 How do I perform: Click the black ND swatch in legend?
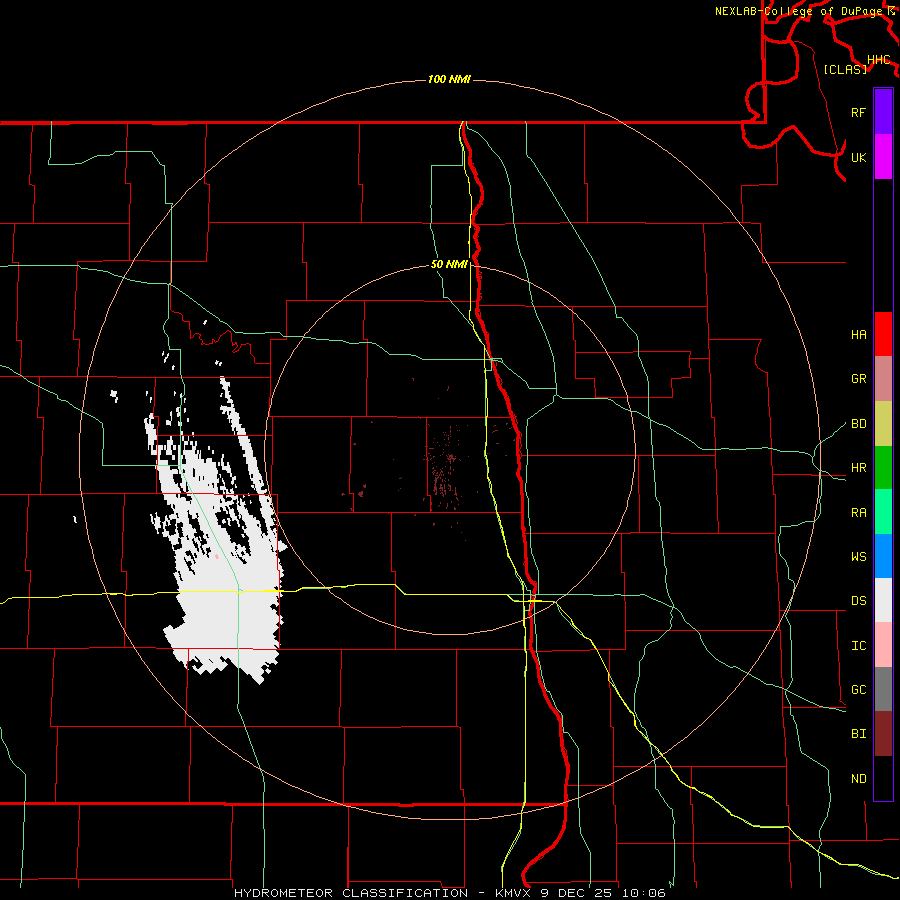click(883, 778)
